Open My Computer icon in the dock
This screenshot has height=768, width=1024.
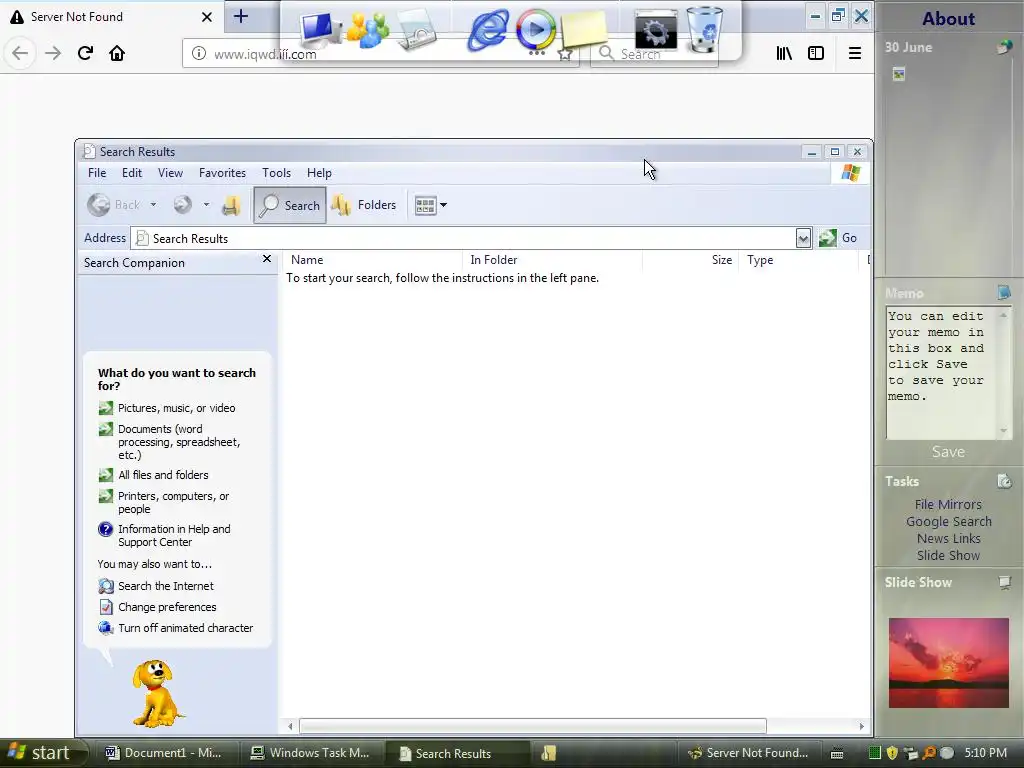tap(319, 29)
